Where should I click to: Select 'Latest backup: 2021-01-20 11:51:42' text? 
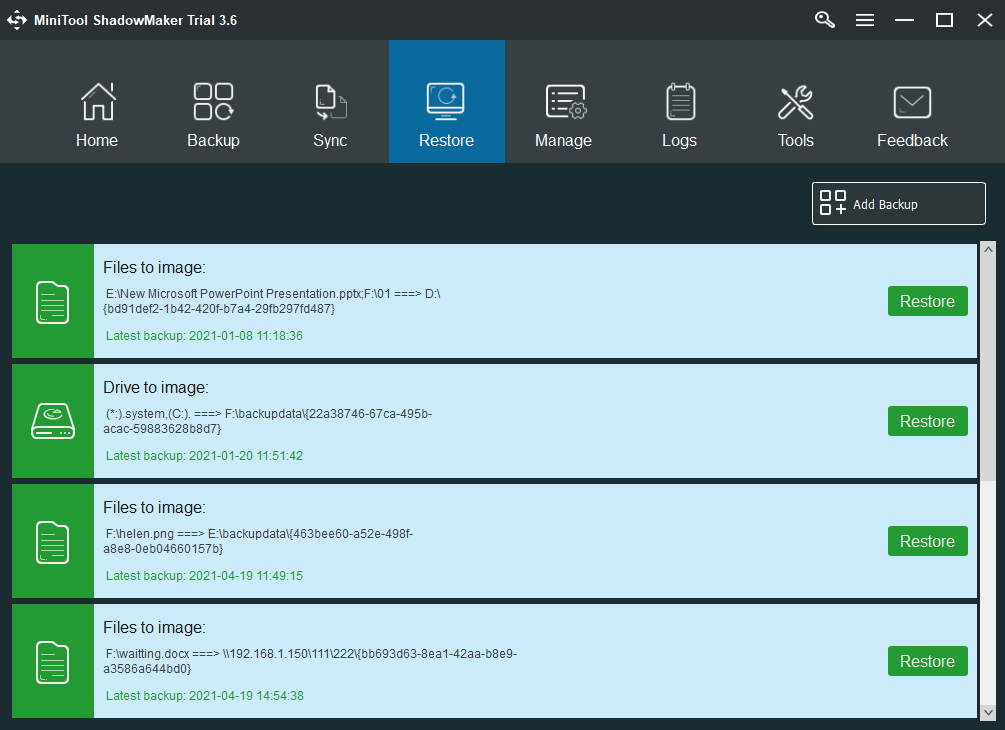coord(204,456)
